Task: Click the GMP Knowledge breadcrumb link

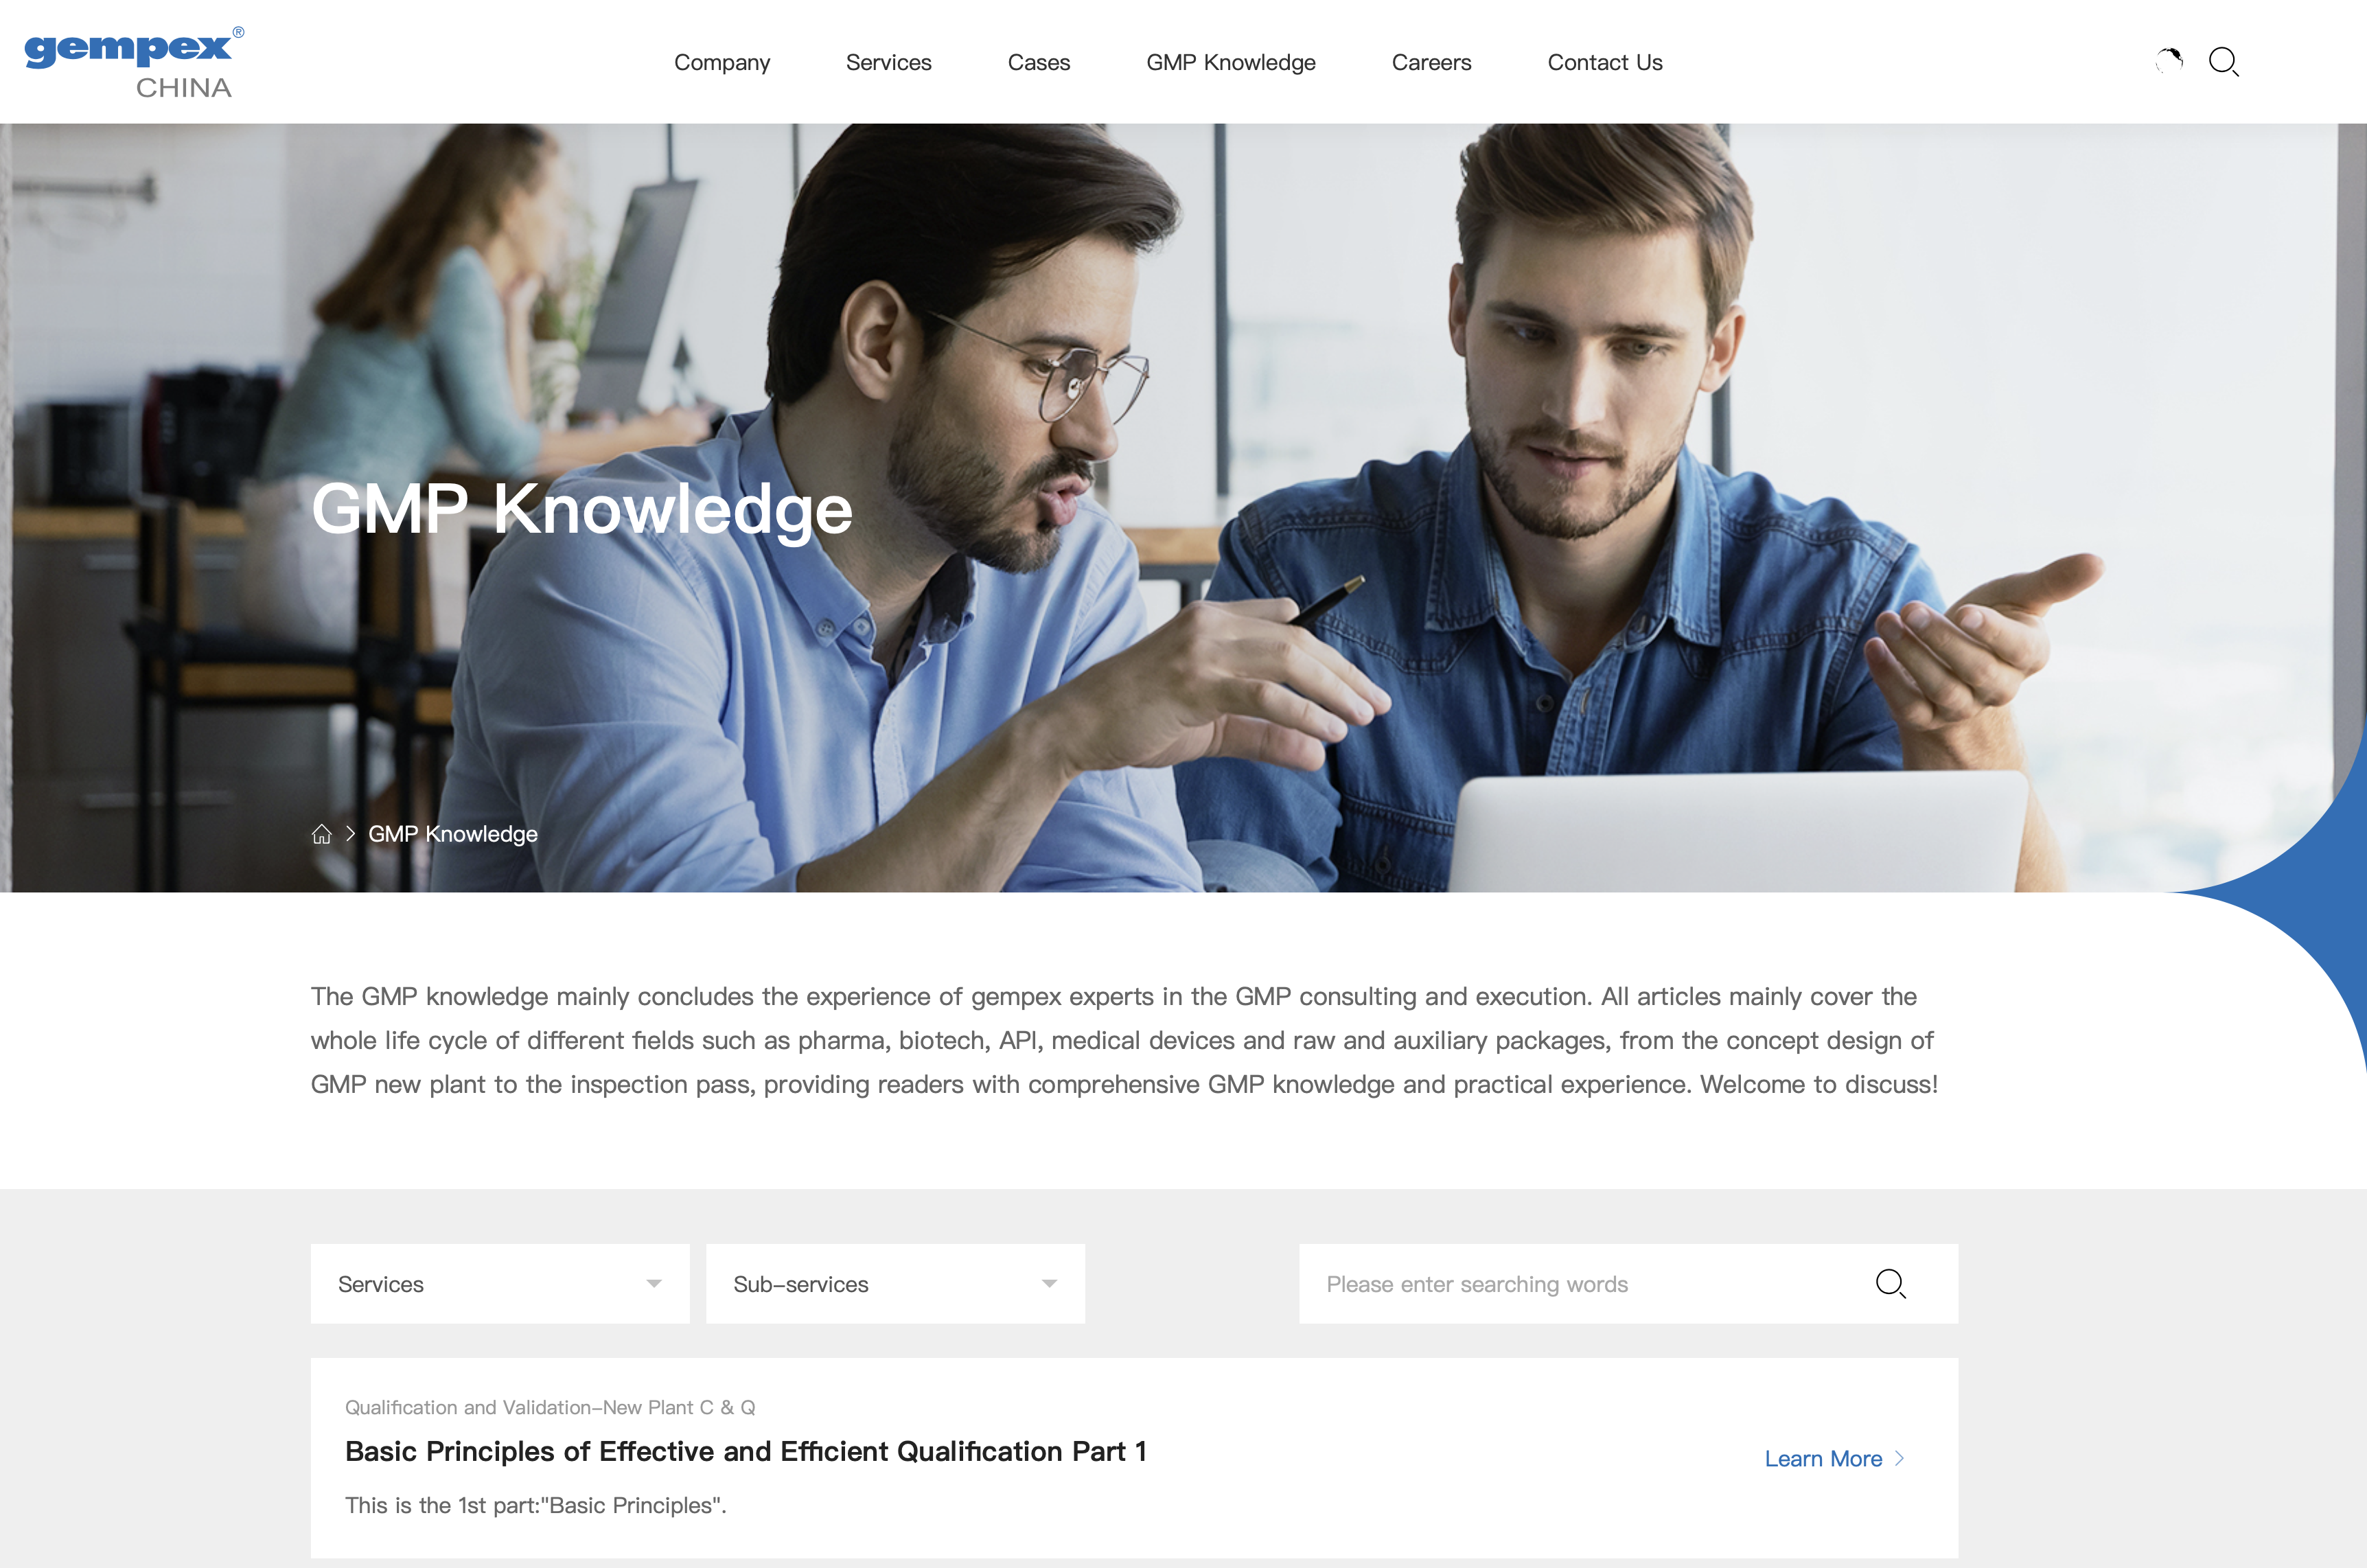Action: click(x=453, y=834)
